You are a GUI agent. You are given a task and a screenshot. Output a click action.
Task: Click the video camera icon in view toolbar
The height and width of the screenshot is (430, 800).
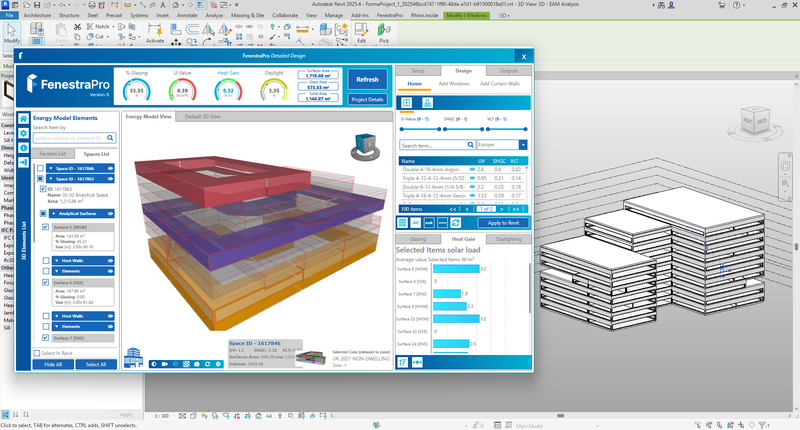pyautogui.click(x=165, y=364)
